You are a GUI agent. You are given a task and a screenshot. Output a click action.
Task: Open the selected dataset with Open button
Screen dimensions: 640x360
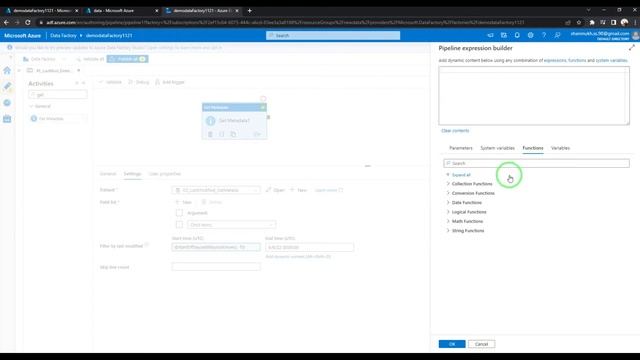pos(275,190)
